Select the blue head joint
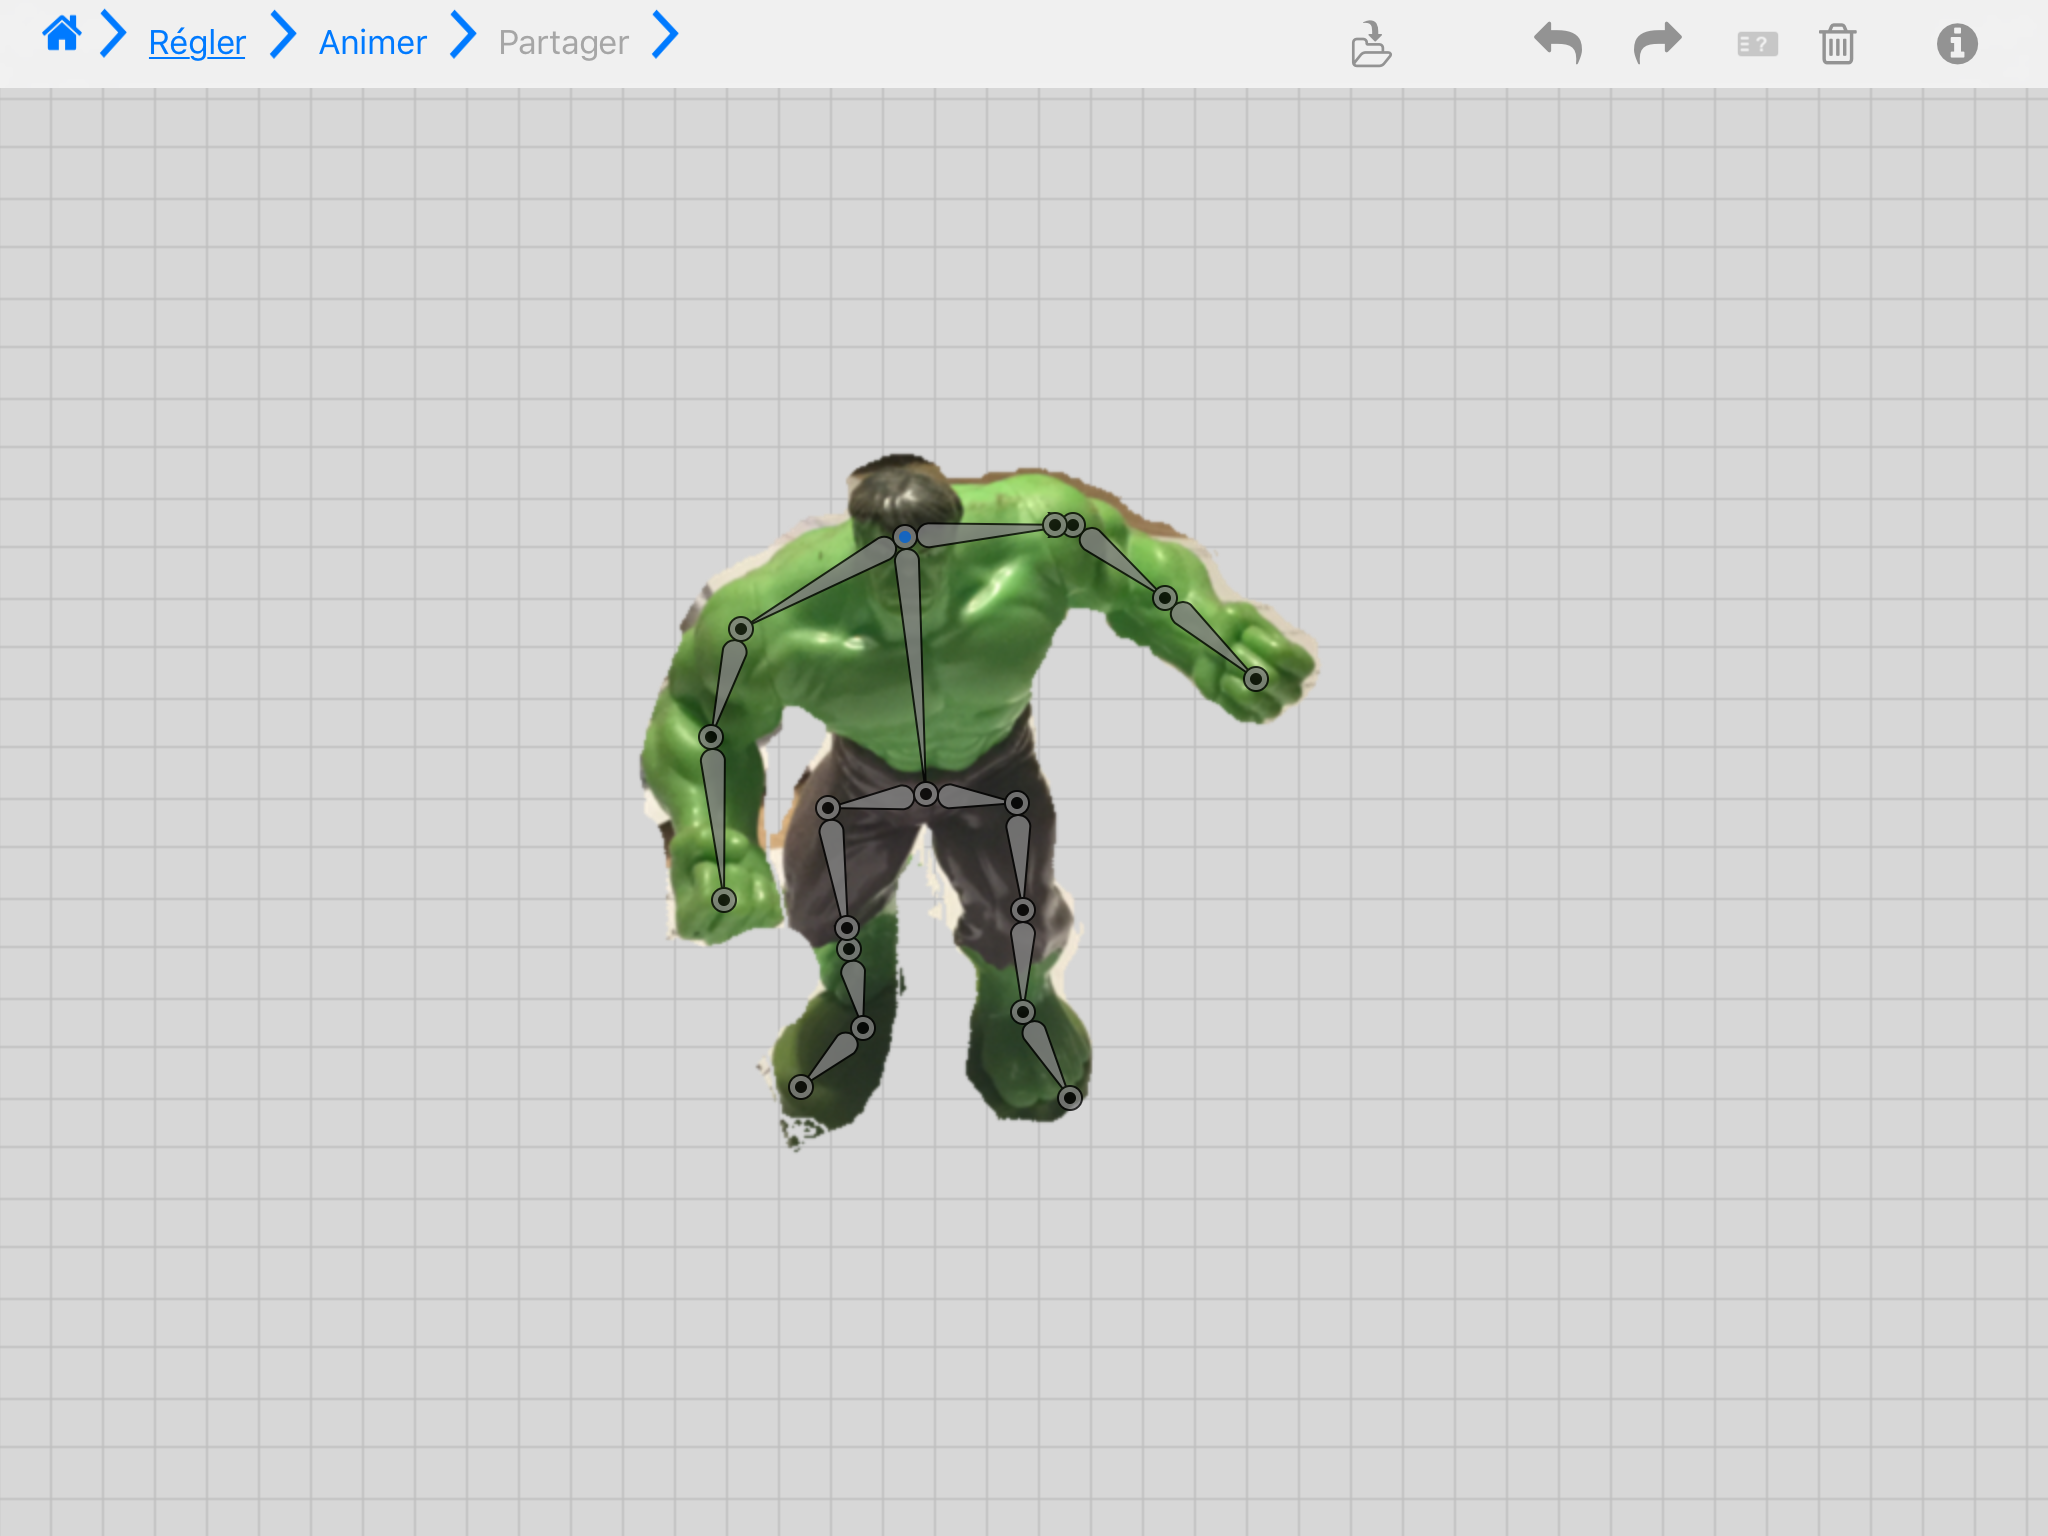Screen dimensions: 2048x1536 coord(905,537)
